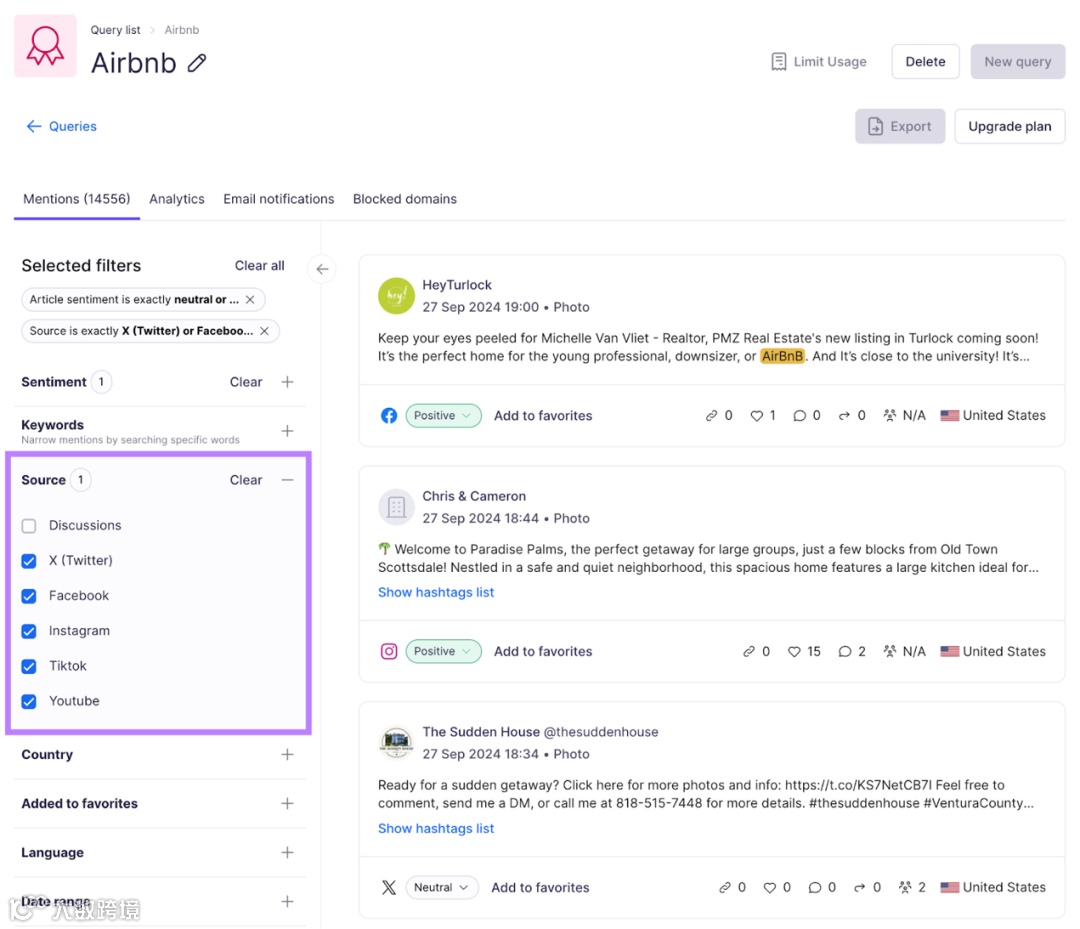Click the link count icon on HeyTurlock mention

pyautogui.click(x=711, y=416)
